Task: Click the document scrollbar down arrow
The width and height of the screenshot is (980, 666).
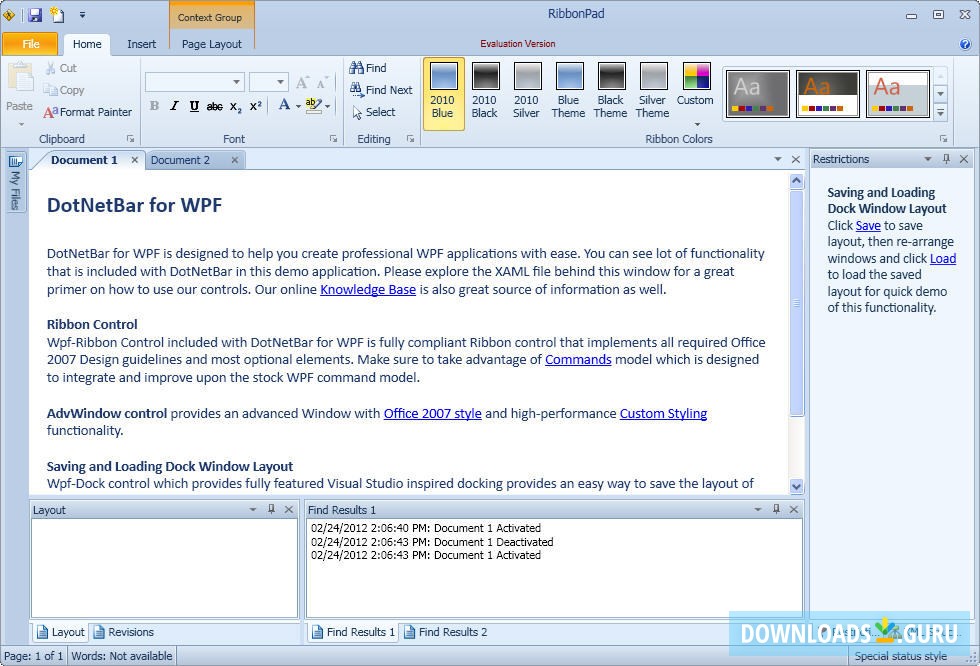Action: click(796, 486)
